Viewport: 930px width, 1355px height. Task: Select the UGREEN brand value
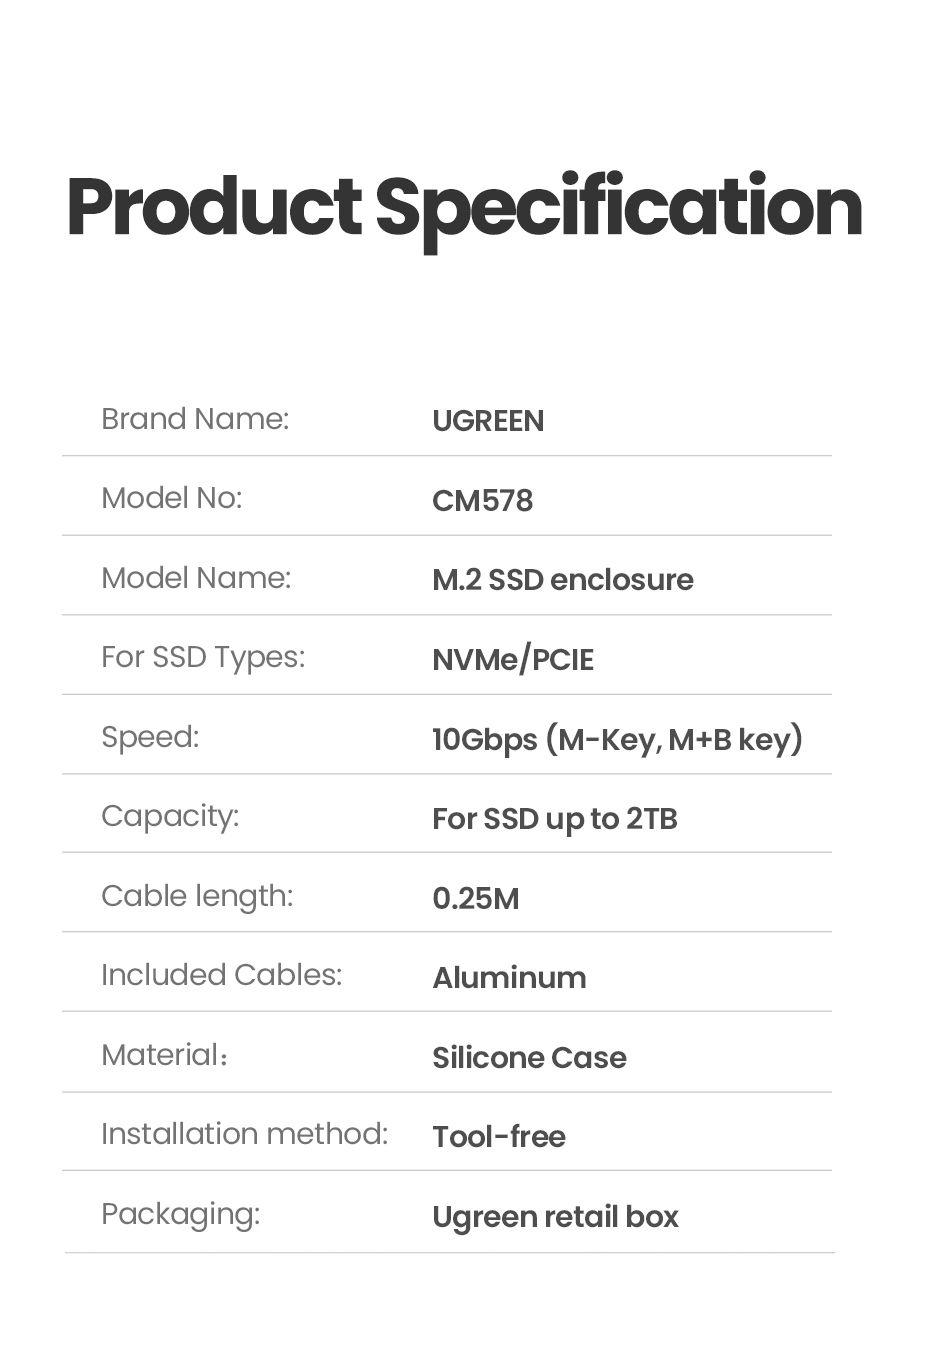click(x=488, y=421)
